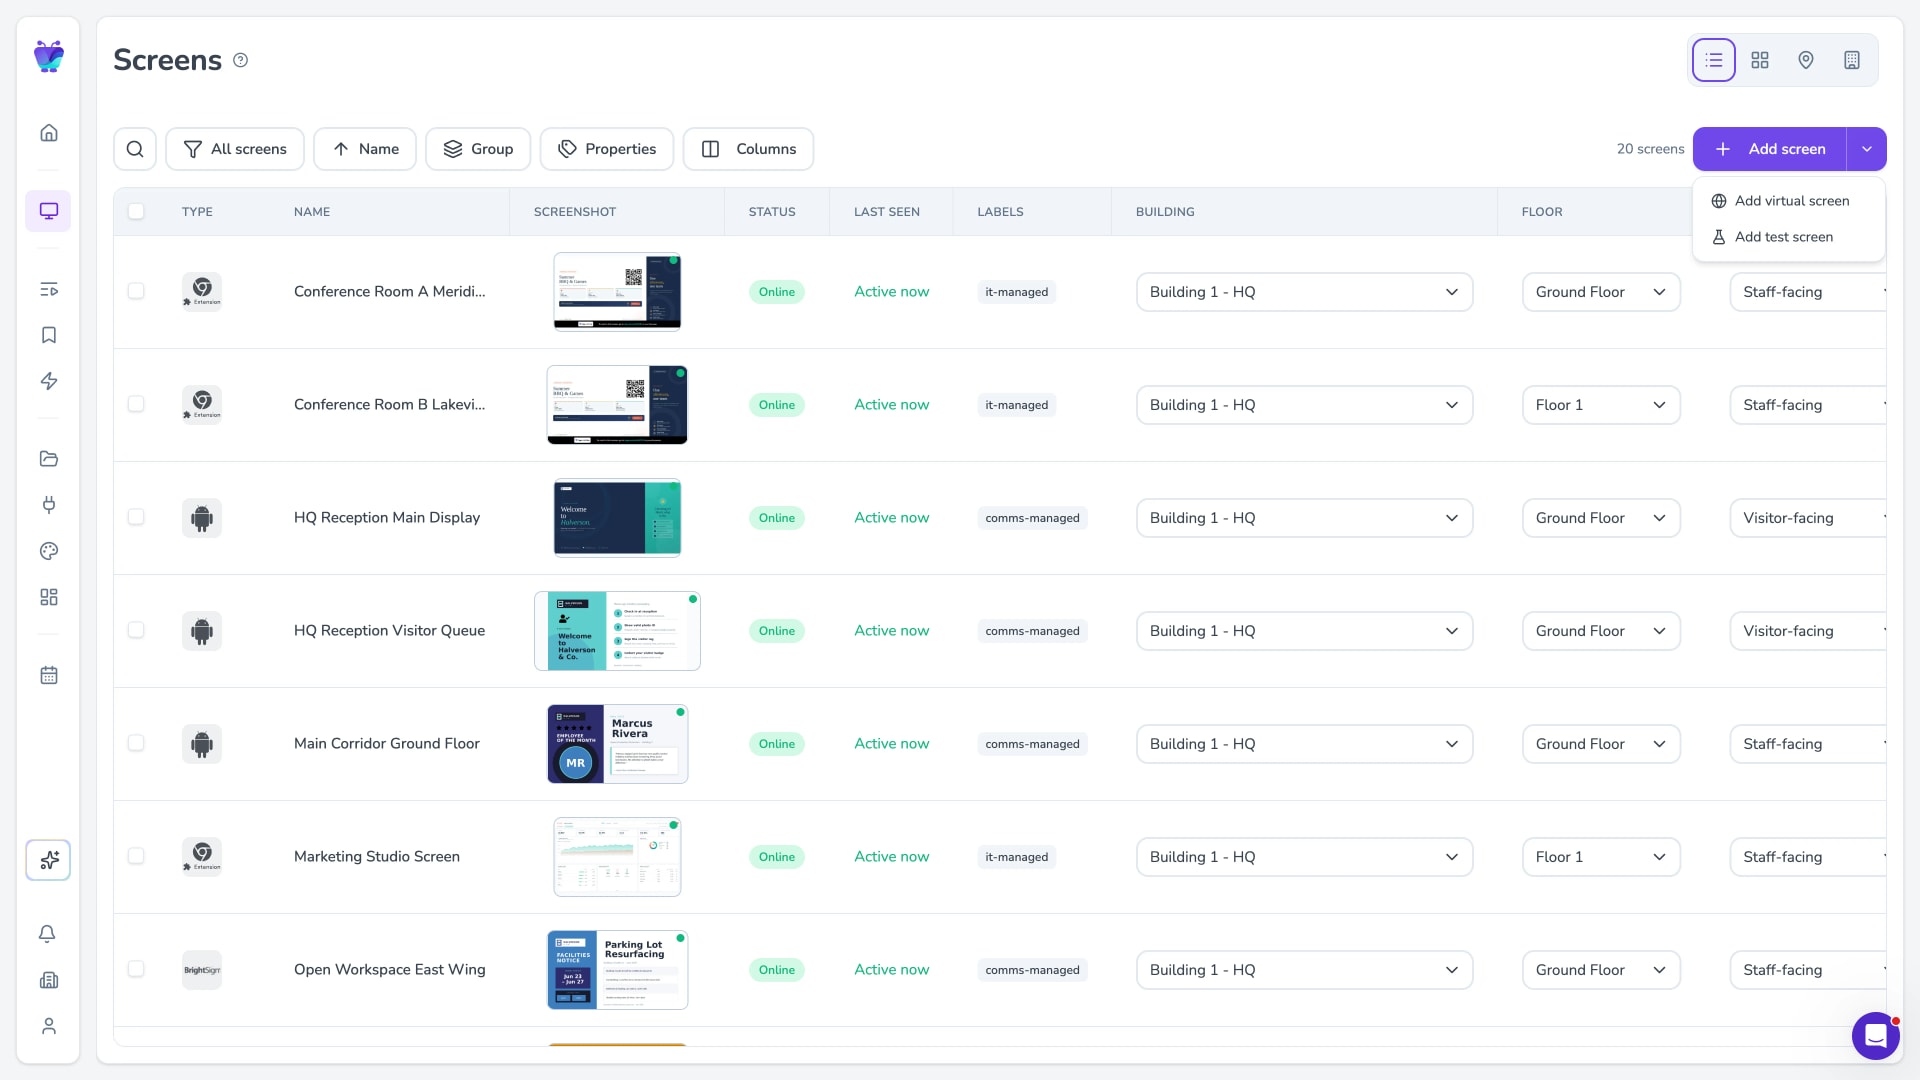Image resolution: width=1920 pixels, height=1080 pixels.
Task: Open Floor dropdown for HQ Reception Visitor Queue
Action: click(x=1601, y=631)
